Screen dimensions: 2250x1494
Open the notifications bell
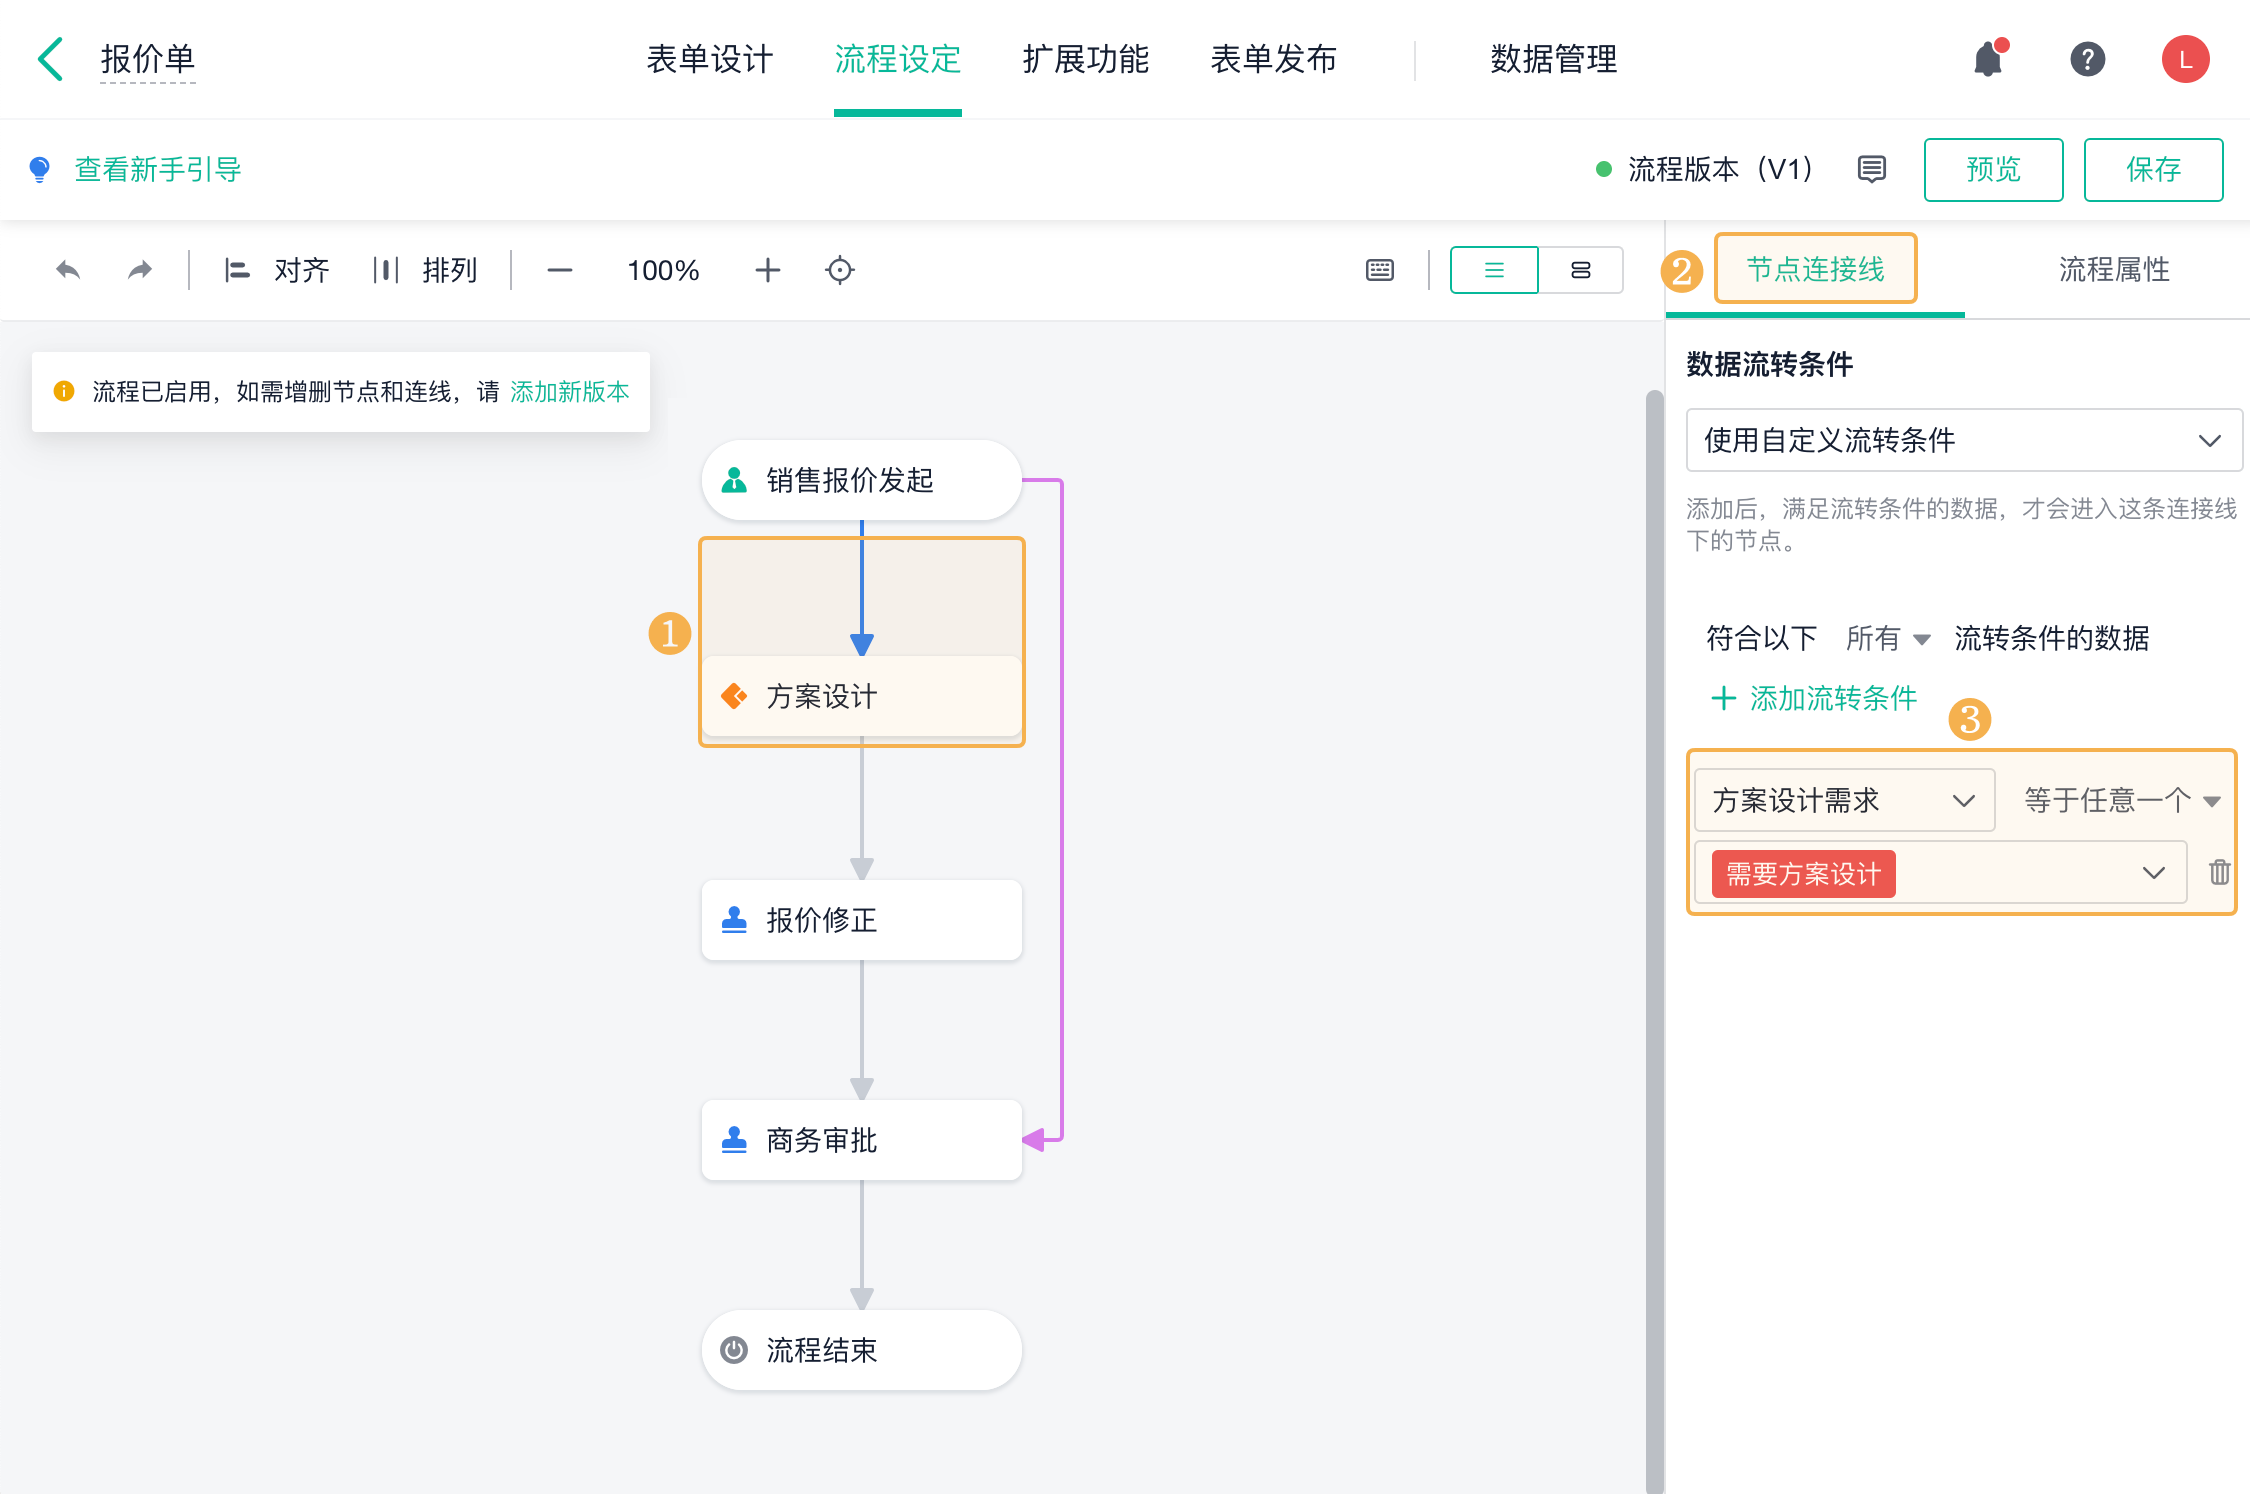[1988, 59]
